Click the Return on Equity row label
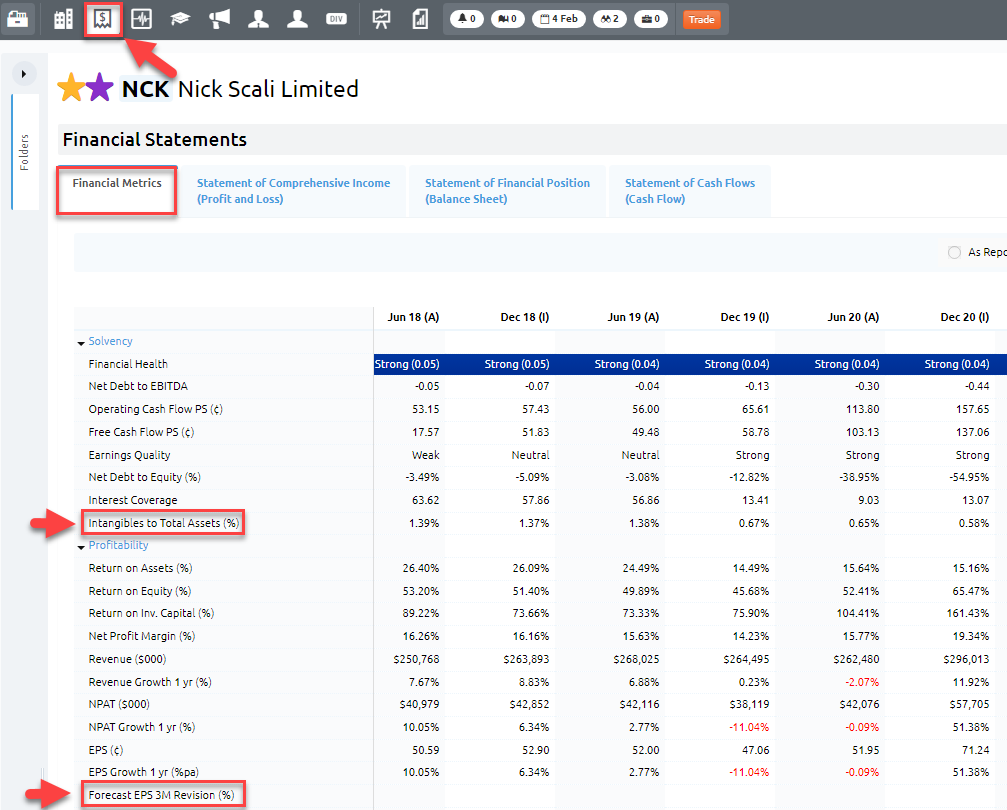This screenshot has width=1007, height=810. click(139, 592)
